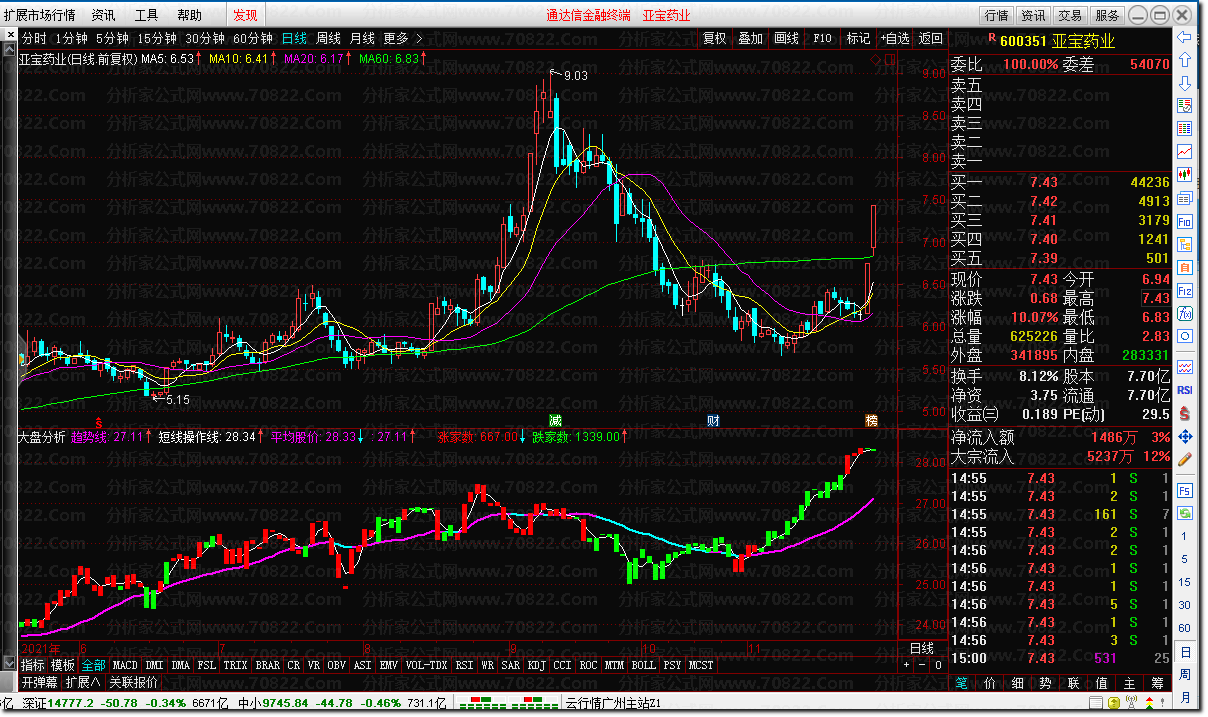The height and width of the screenshot is (717, 1208).
Task: Click the 服务 button at top right
Action: pyautogui.click(x=1107, y=15)
